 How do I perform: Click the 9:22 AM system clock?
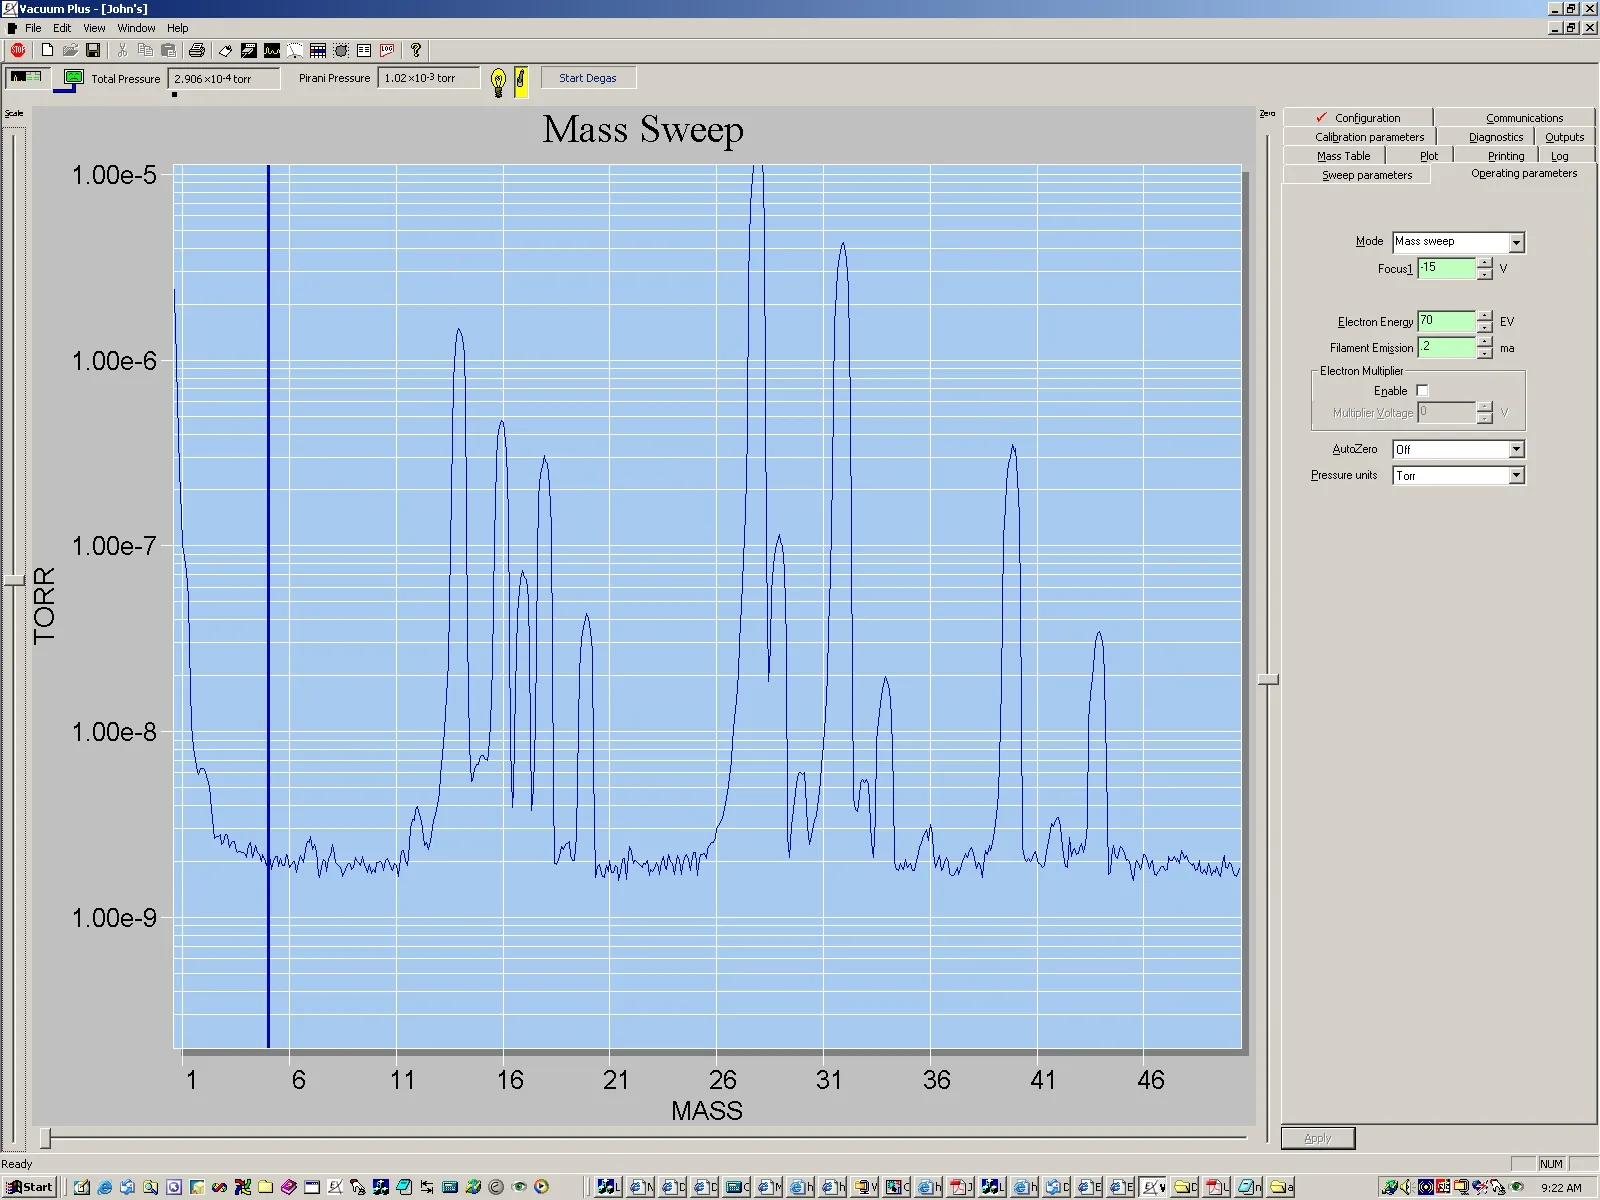(1561, 1188)
